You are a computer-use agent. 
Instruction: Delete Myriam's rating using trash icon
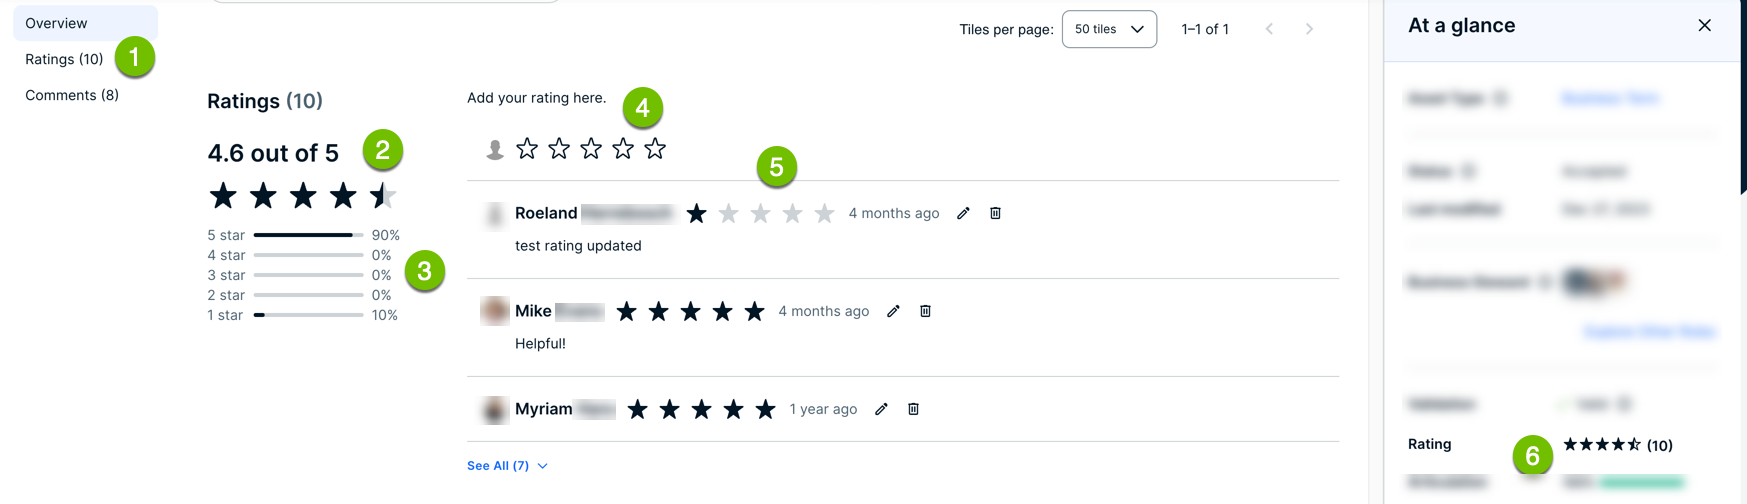tap(913, 409)
